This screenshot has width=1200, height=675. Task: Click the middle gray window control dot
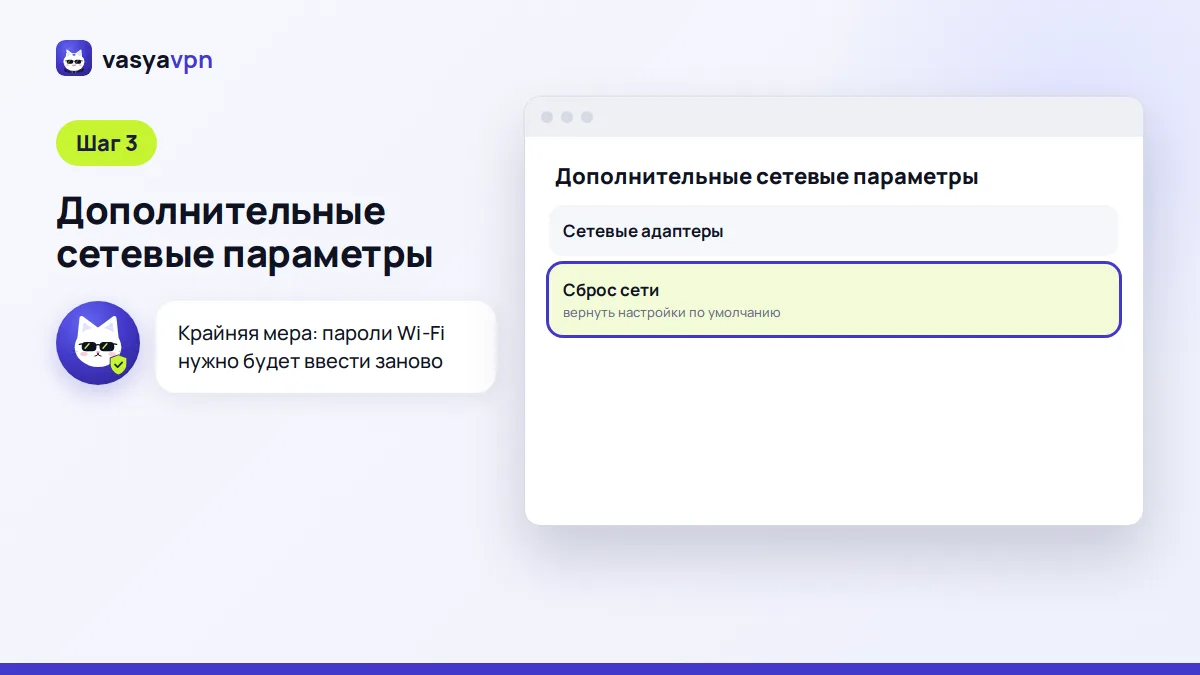pyautogui.click(x=567, y=117)
